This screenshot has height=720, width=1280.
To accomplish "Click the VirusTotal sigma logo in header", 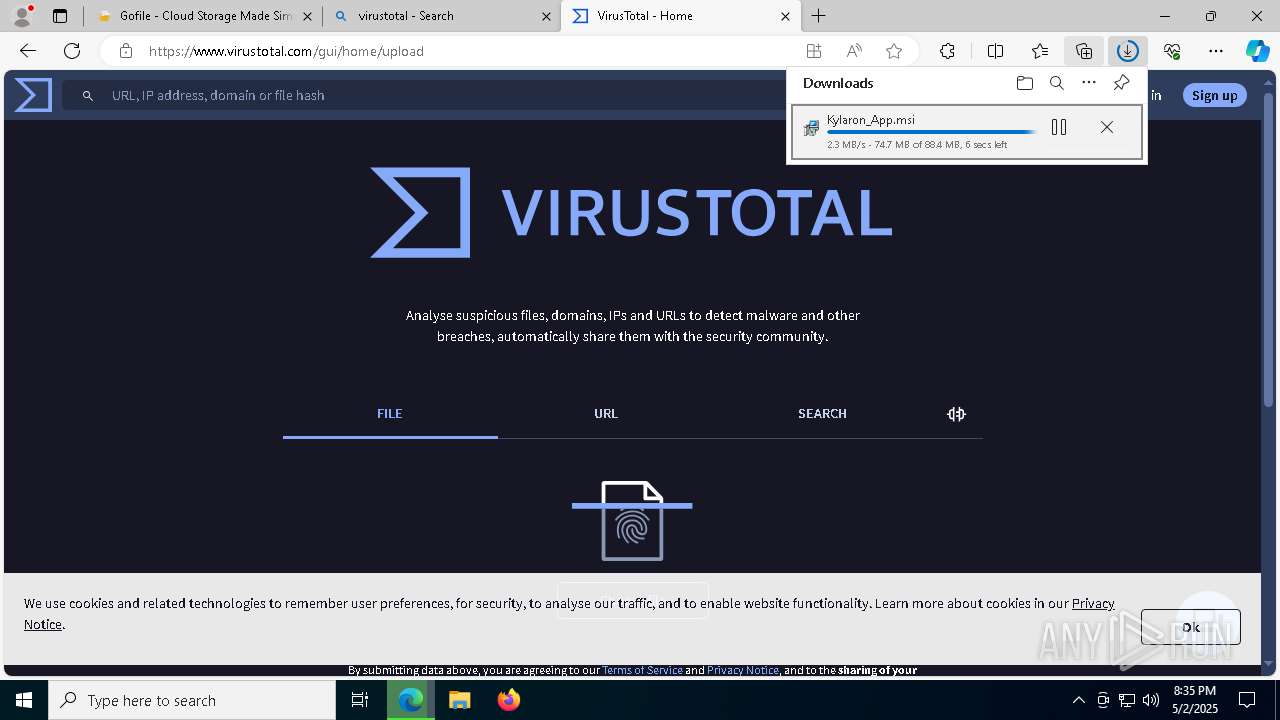I will point(33,95).
